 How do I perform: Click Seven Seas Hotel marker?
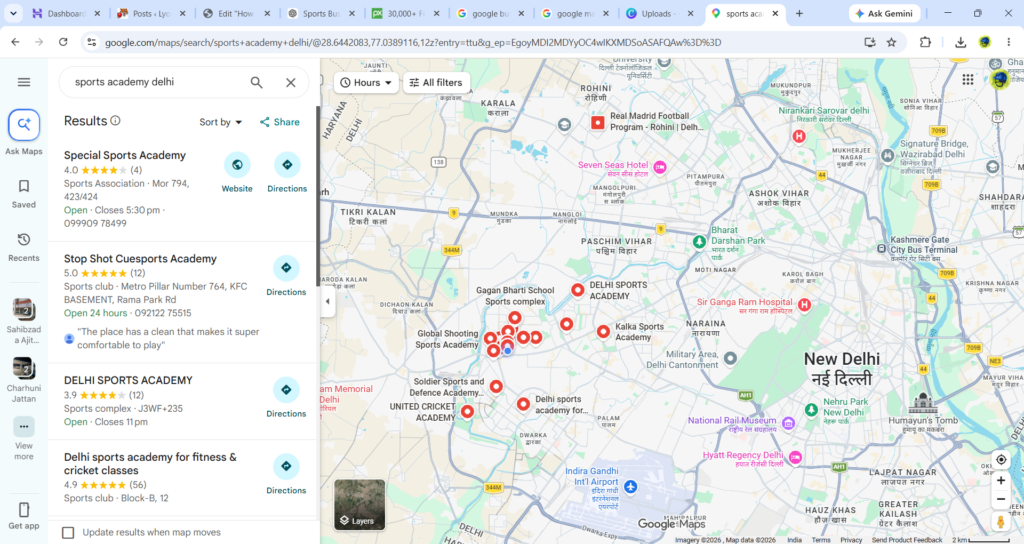pos(660,168)
